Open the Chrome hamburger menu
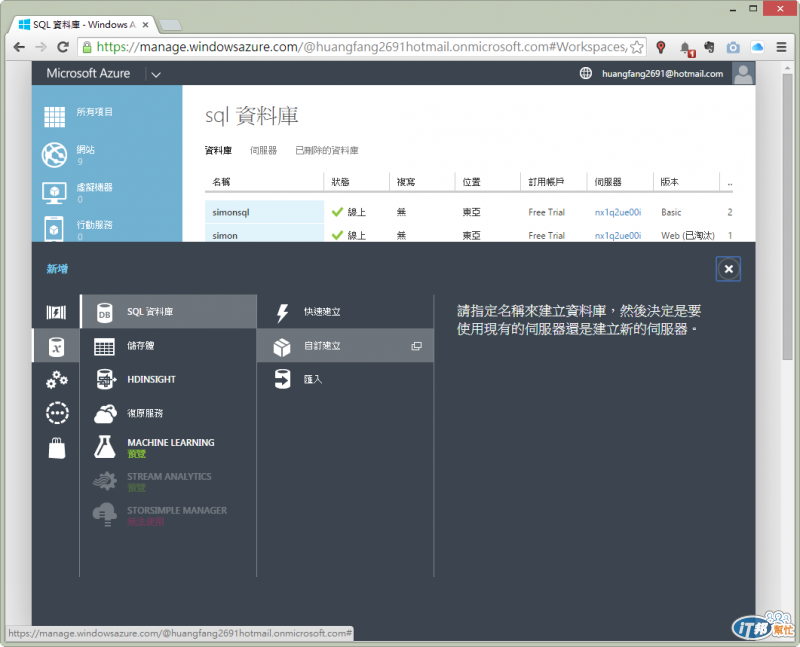This screenshot has height=647, width=800. [x=781, y=47]
